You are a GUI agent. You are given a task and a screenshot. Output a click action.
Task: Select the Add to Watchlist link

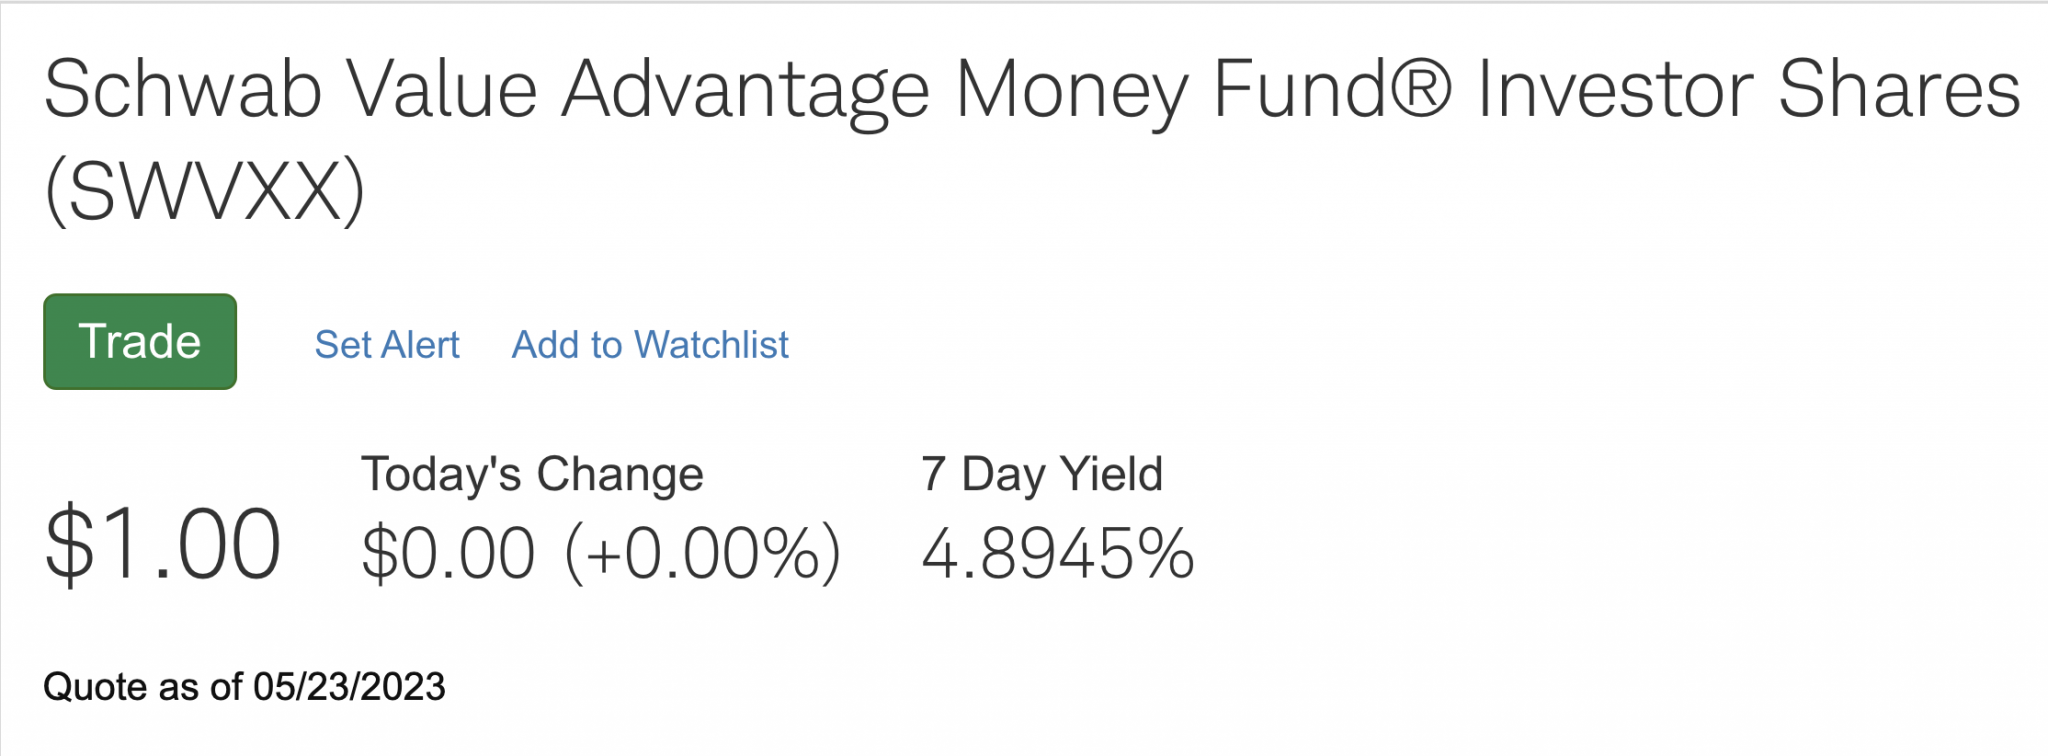[650, 345]
